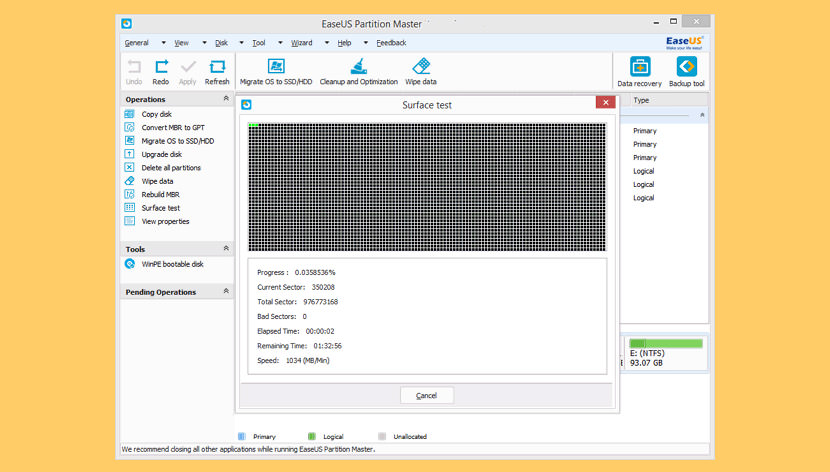Click the Unallocated legend color swatch
Viewport: 830px width, 472px height.
click(382, 436)
